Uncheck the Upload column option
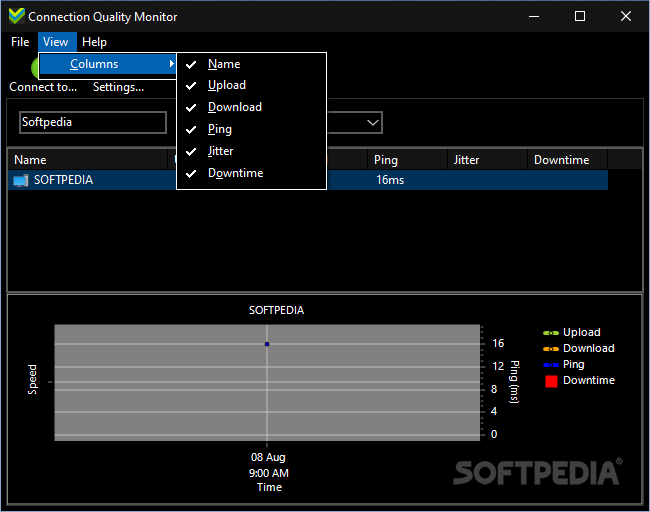Viewport: 650px width, 512px height. click(252, 85)
